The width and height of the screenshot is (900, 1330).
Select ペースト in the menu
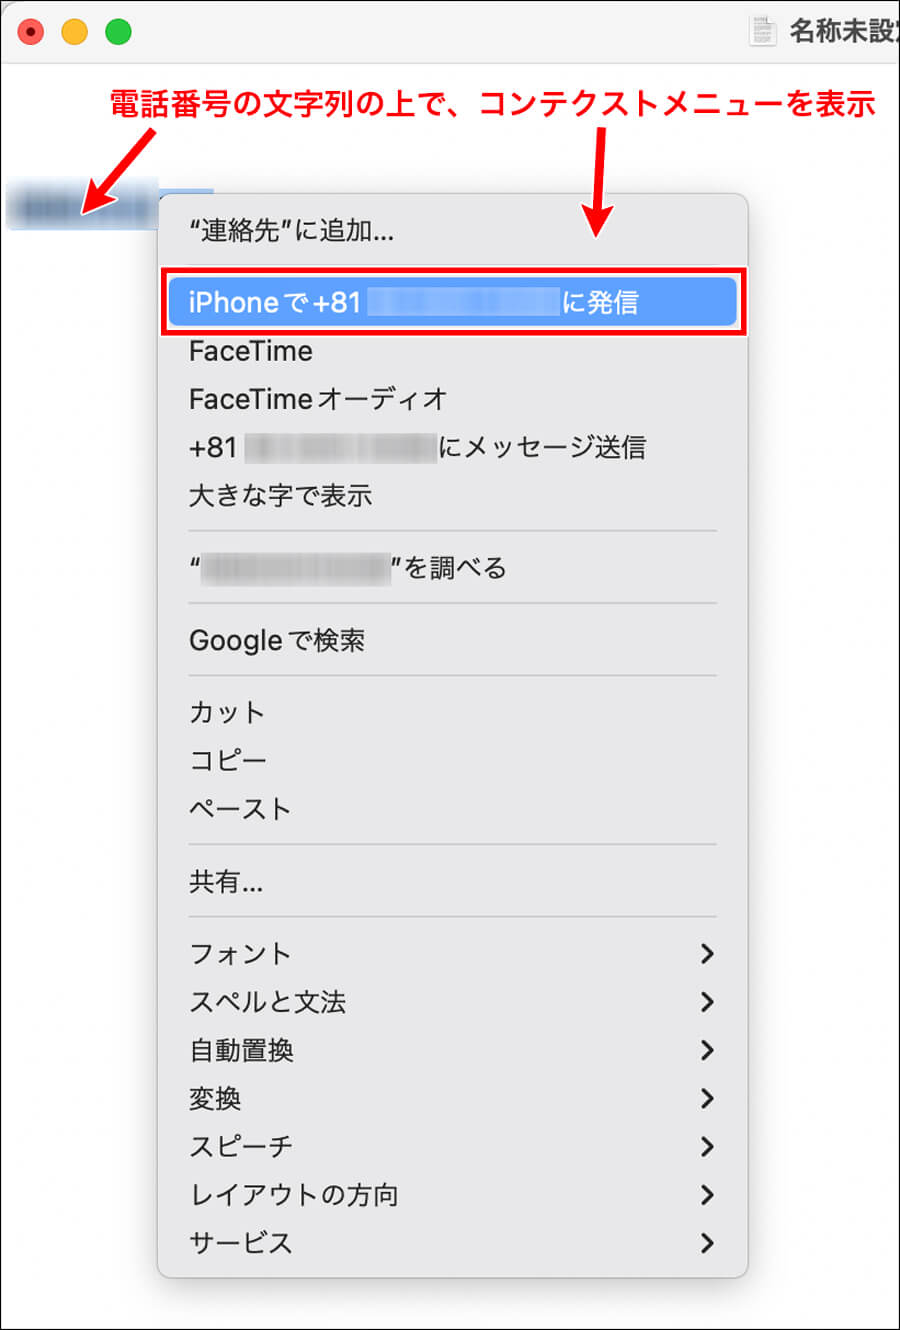click(240, 808)
